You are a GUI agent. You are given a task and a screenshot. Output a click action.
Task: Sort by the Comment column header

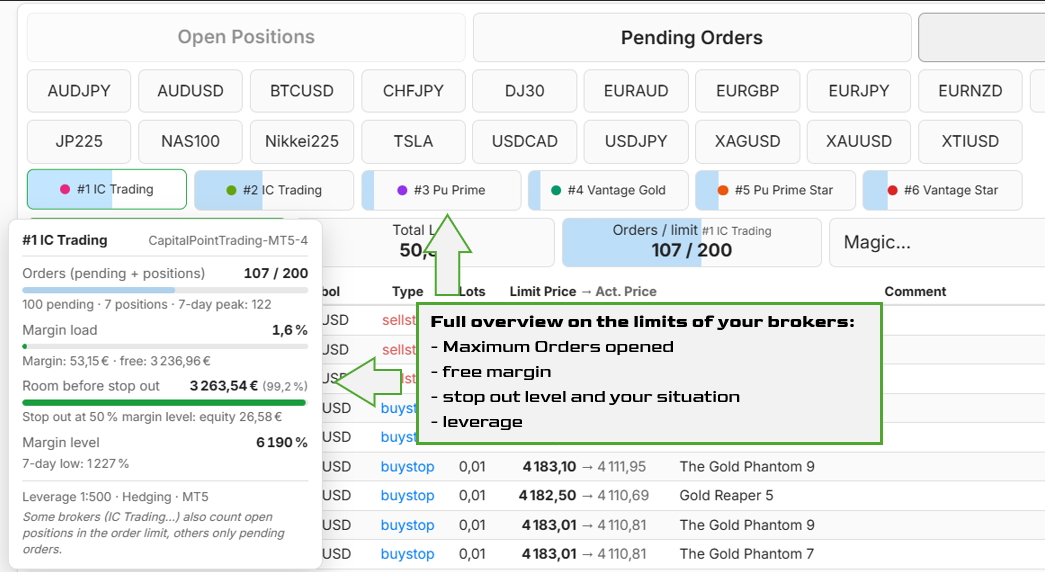click(915, 291)
